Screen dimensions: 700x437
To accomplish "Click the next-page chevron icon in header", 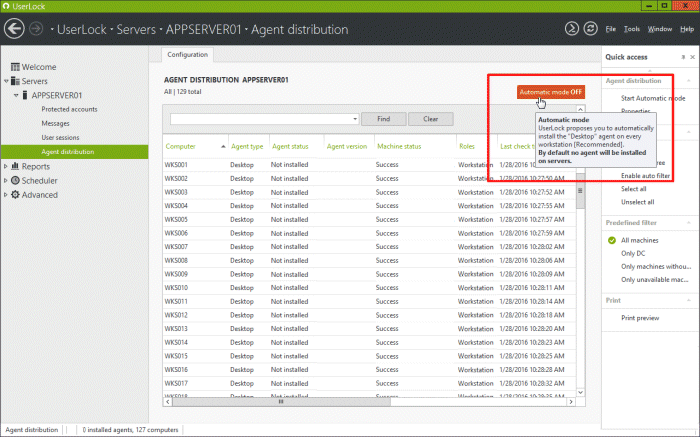I will 572,28.
